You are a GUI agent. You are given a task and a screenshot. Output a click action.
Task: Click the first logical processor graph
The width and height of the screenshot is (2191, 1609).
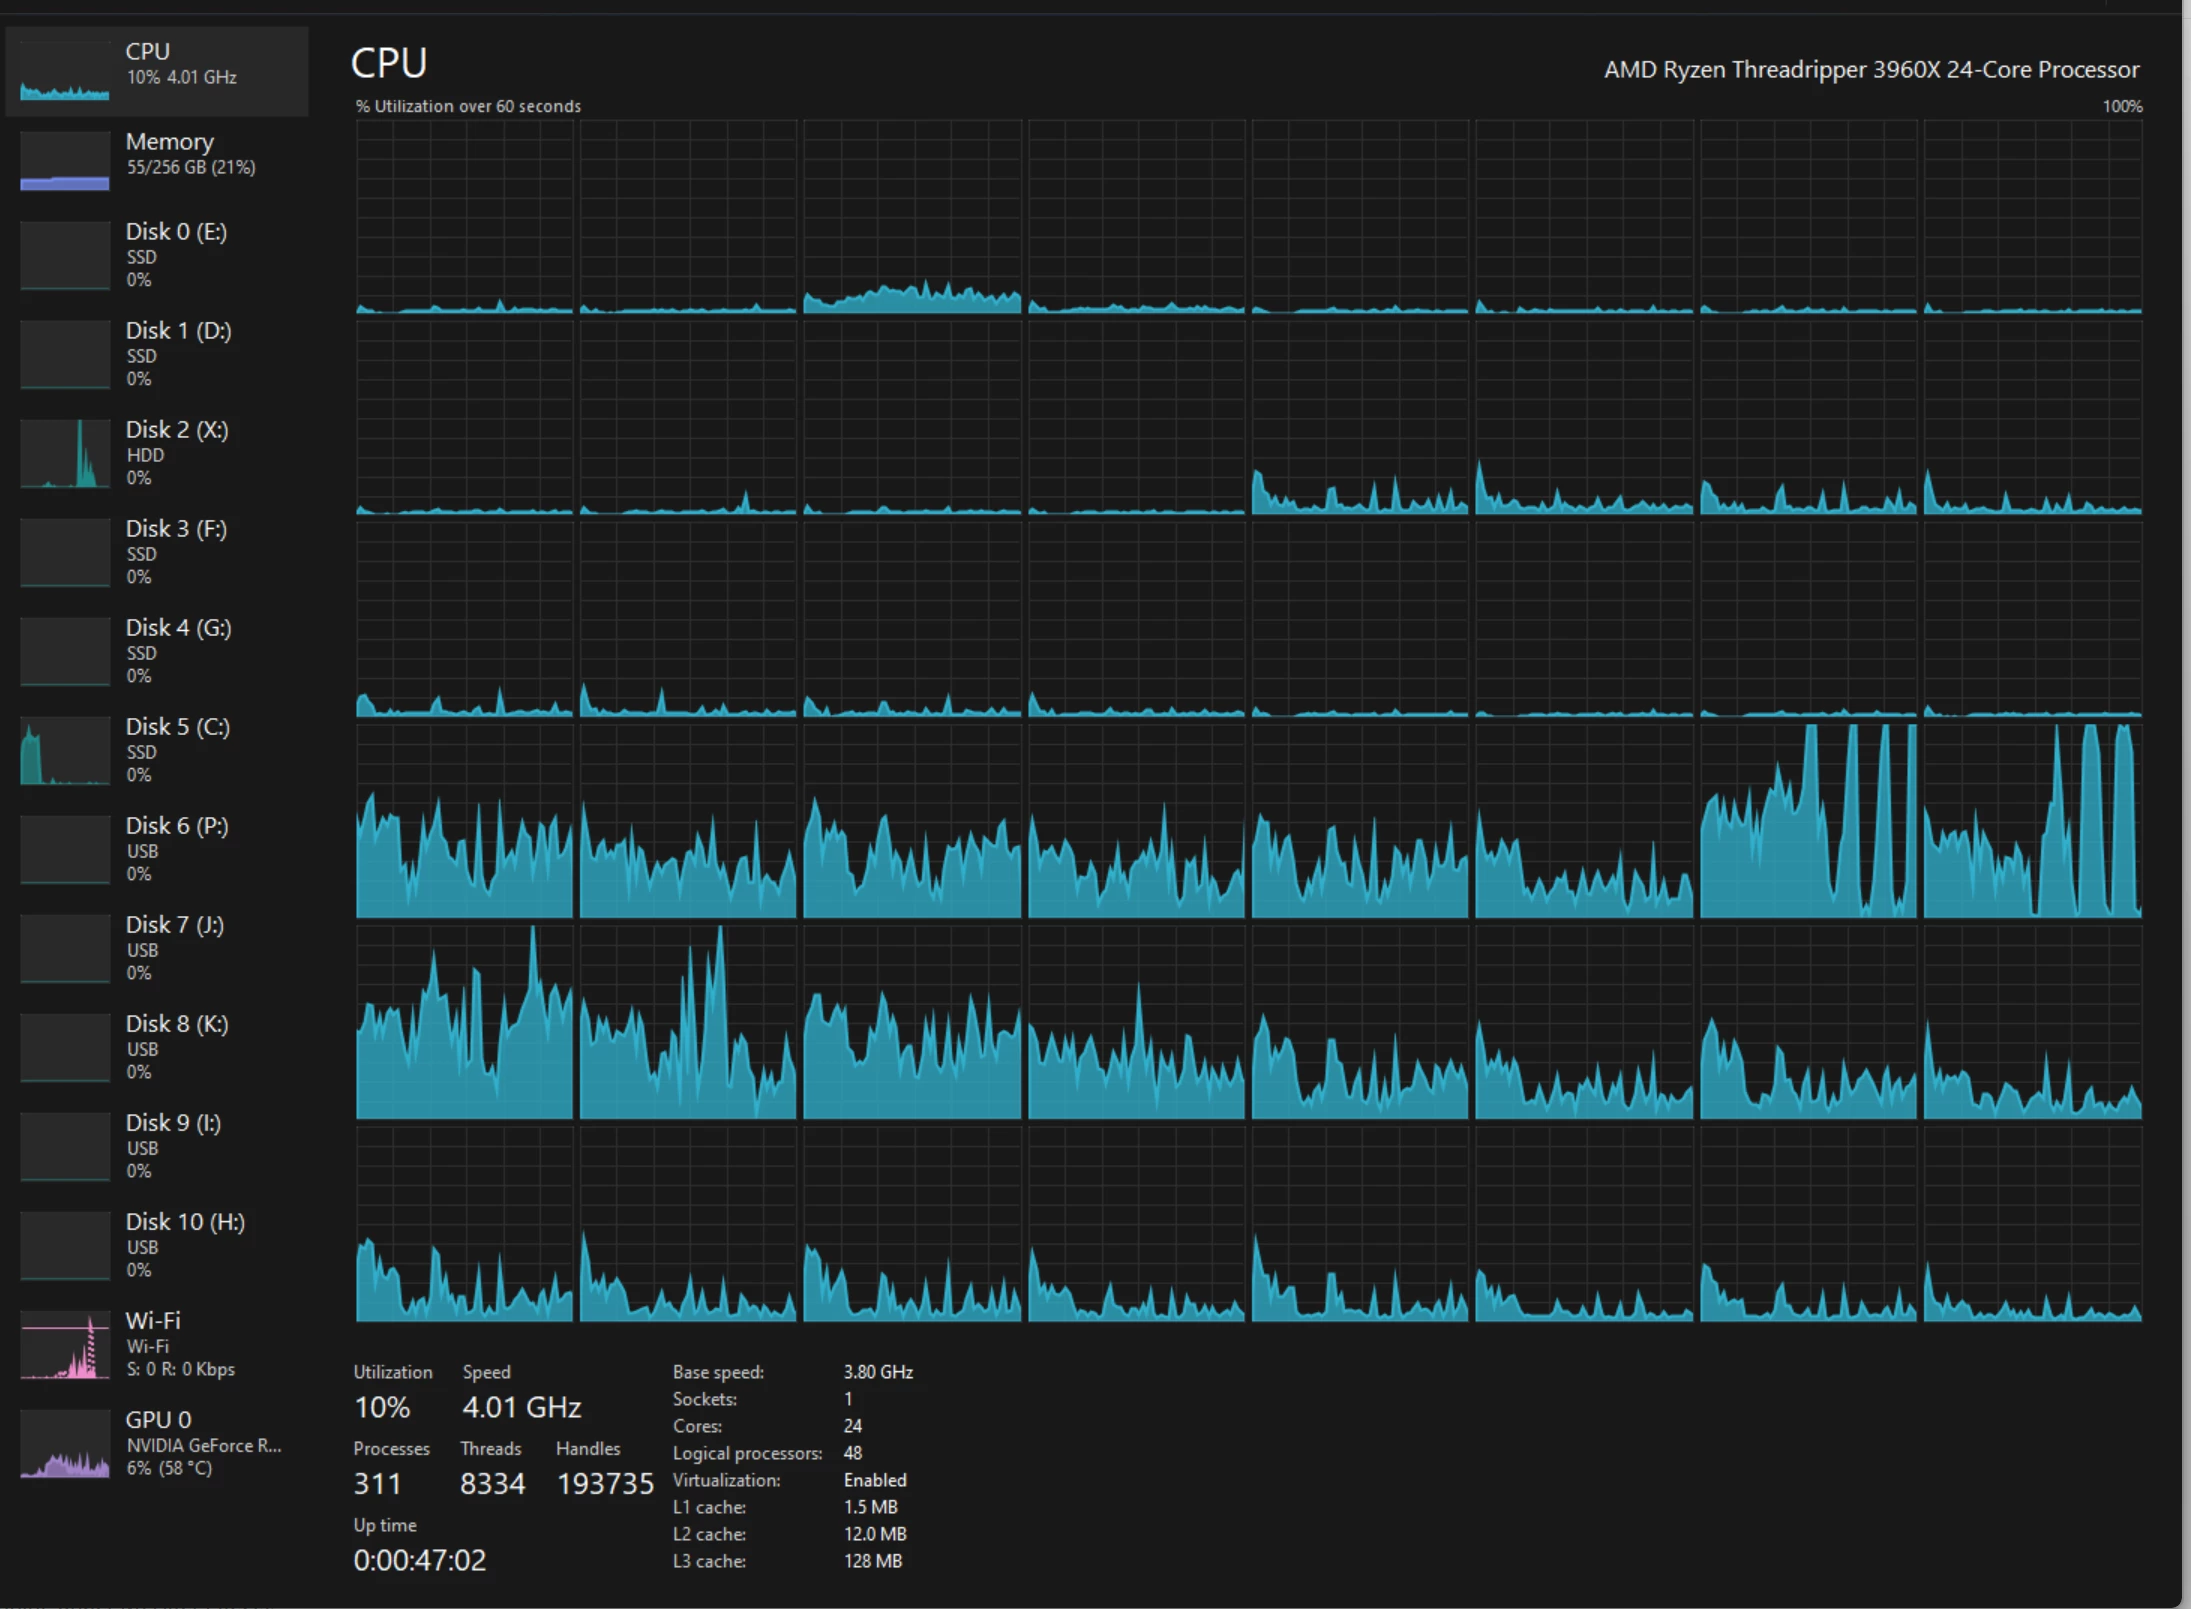(x=464, y=217)
